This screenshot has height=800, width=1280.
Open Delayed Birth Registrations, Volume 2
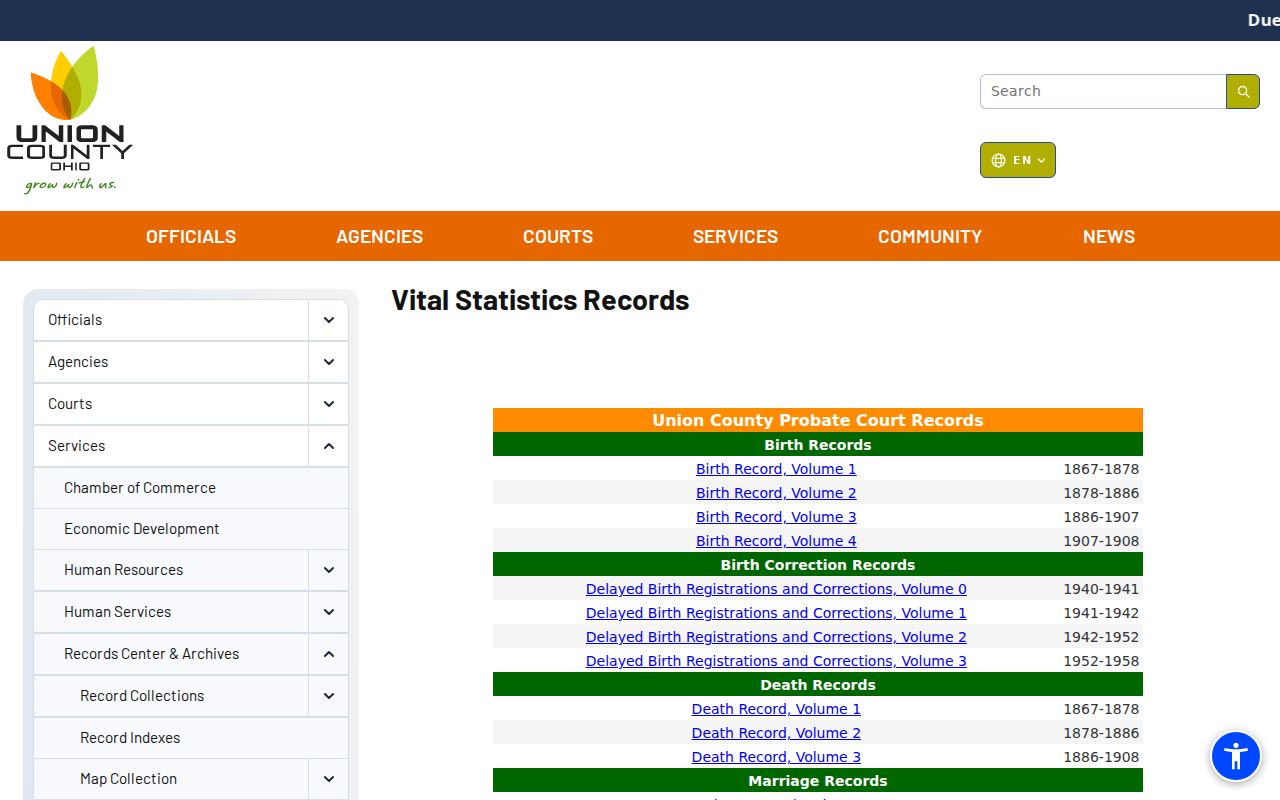pos(776,637)
